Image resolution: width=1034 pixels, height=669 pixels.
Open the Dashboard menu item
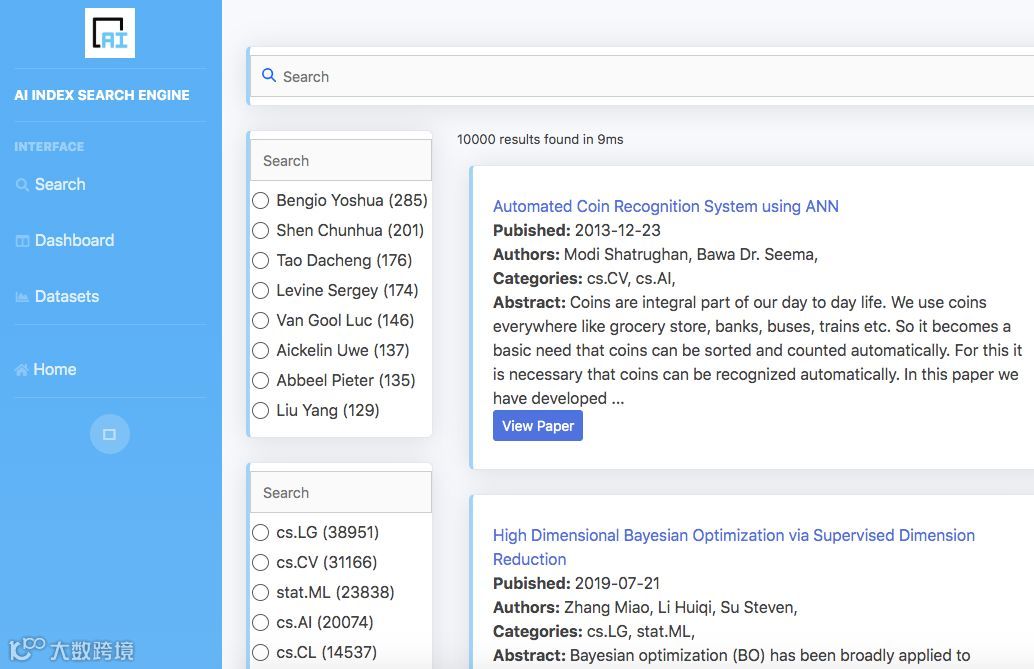pyautogui.click(x=74, y=240)
